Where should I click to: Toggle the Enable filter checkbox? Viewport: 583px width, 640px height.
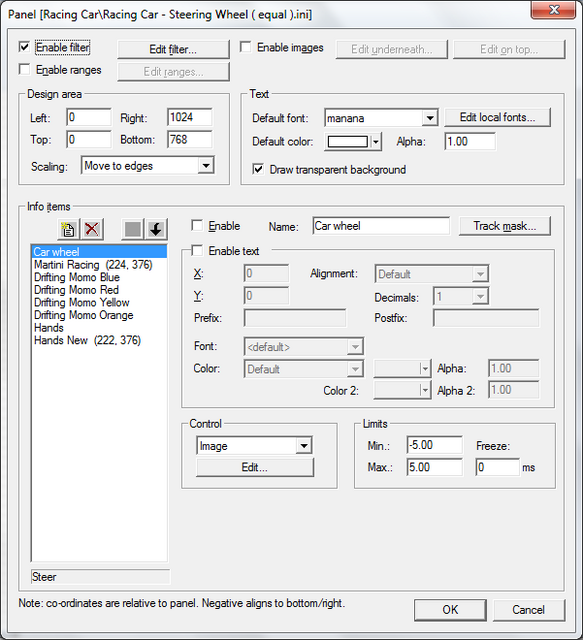24,47
